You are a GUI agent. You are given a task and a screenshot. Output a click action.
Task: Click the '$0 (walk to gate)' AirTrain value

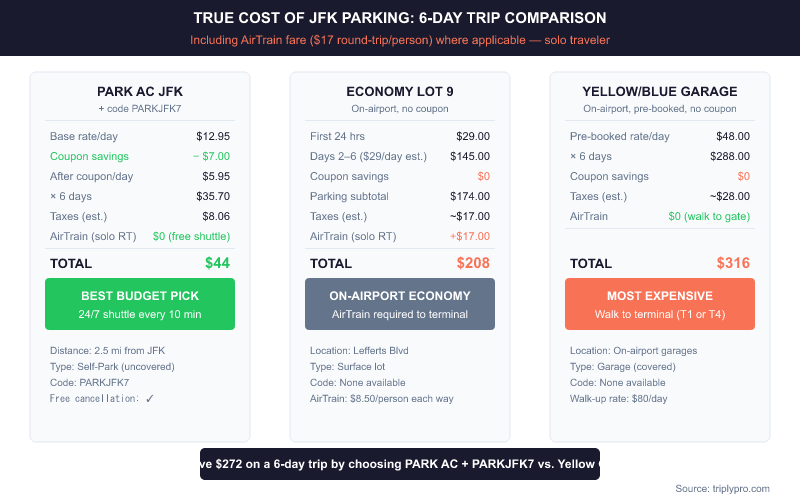tap(709, 216)
